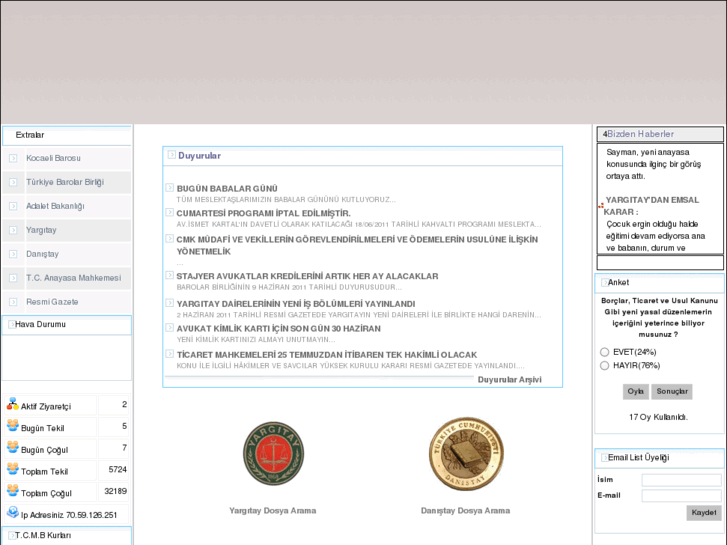
Task: Click arrow icon beside Kocaeli Barosu
Action: [13, 158]
